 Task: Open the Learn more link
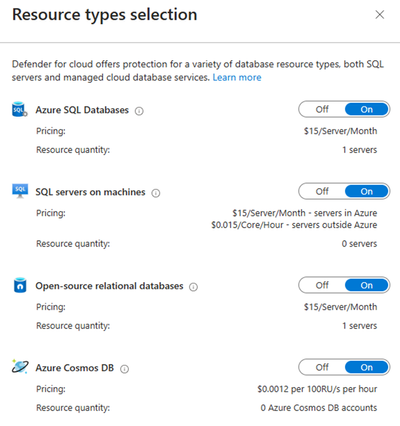click(237, 77)
